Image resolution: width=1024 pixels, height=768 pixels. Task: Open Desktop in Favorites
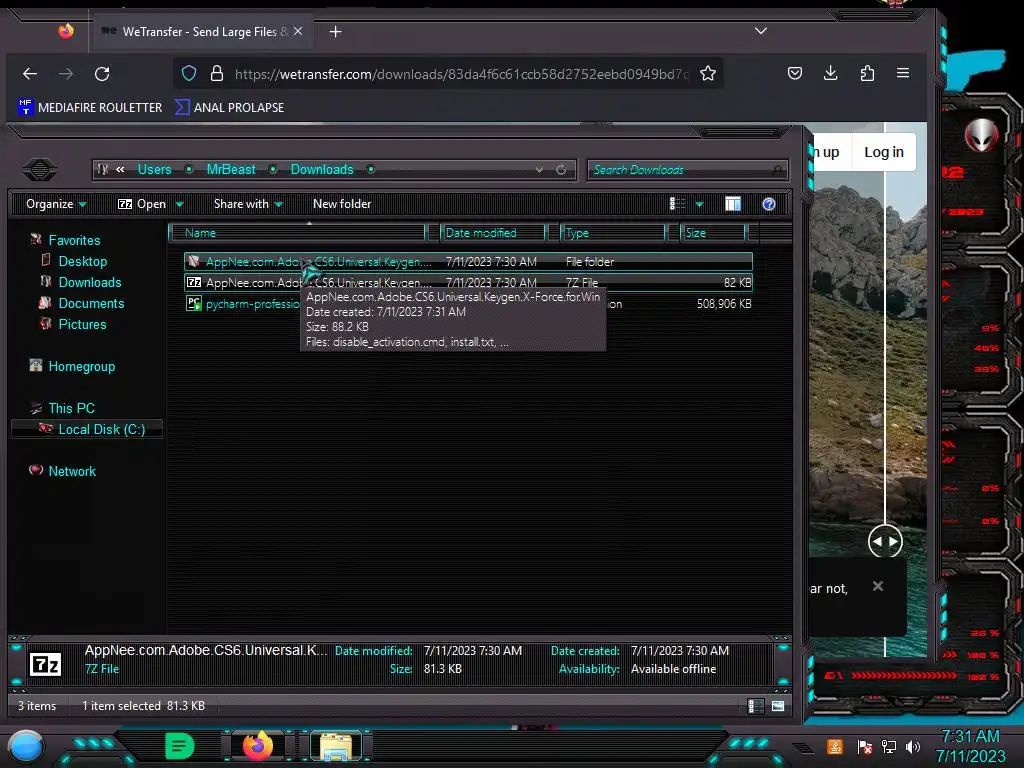pos(82,261)
